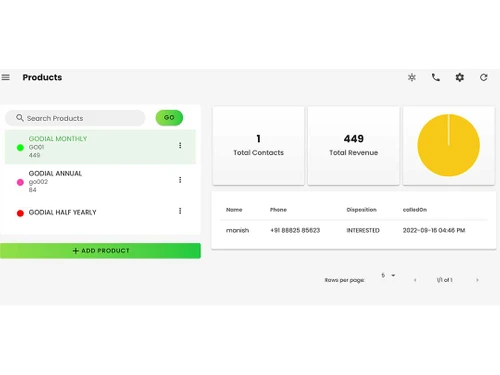The height and width of the screenshot is (375, 500).
Task: Select the GODIAL HALF YEARLY product
Action: pos(100,212)
